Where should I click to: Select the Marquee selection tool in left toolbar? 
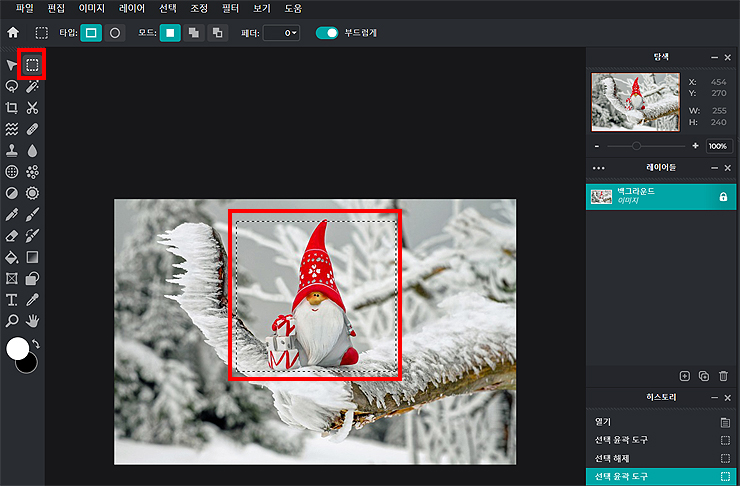click(x=32, y=65)
